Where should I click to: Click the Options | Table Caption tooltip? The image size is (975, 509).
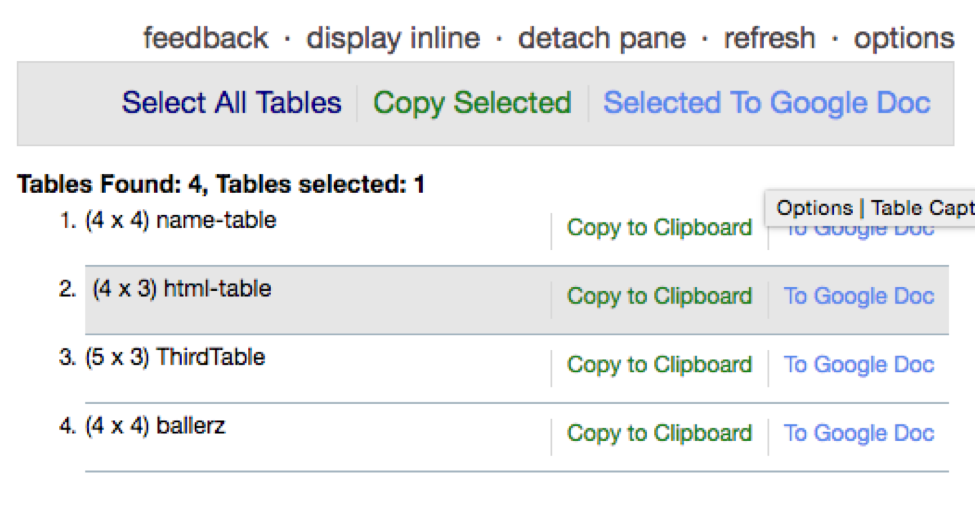click(870, 208)
